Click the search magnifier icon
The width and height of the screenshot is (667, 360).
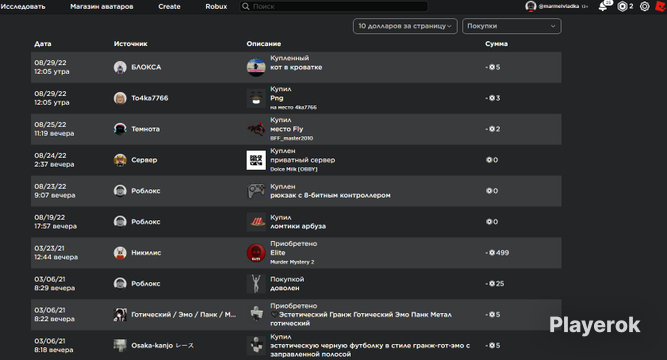[x=245, y=6]
